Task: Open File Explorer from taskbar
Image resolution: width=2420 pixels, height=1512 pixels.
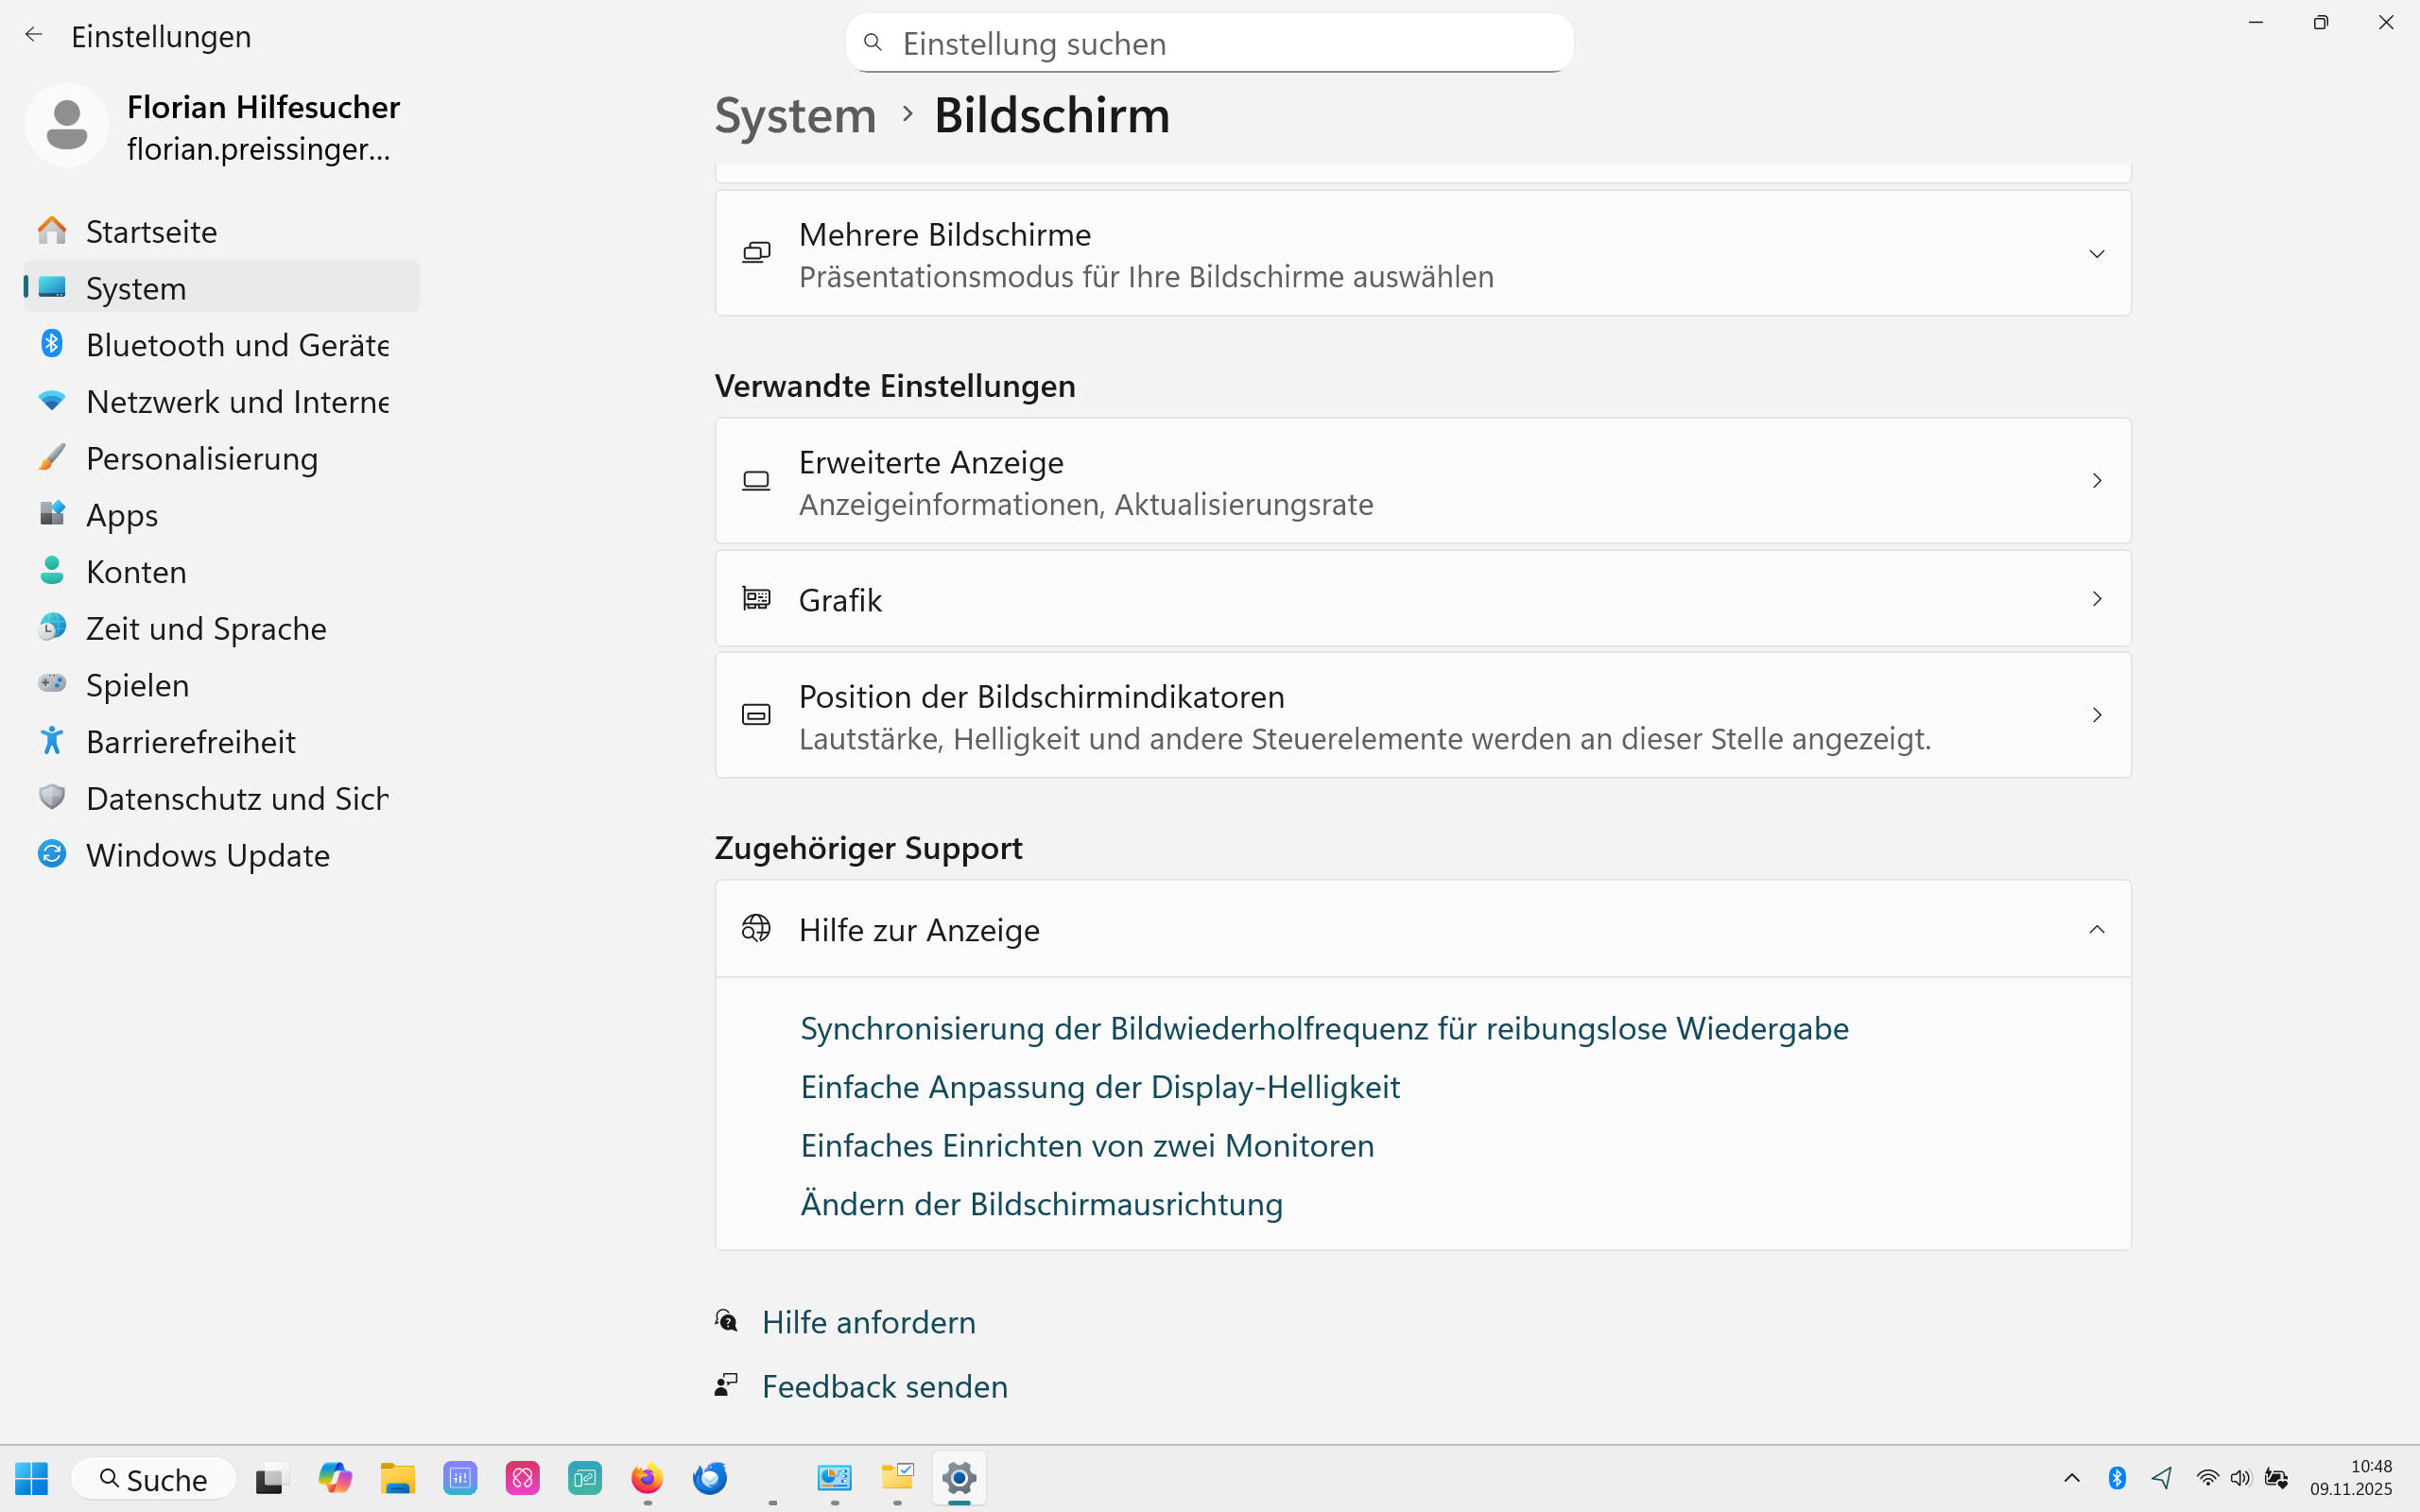Action: [397, 1477]
